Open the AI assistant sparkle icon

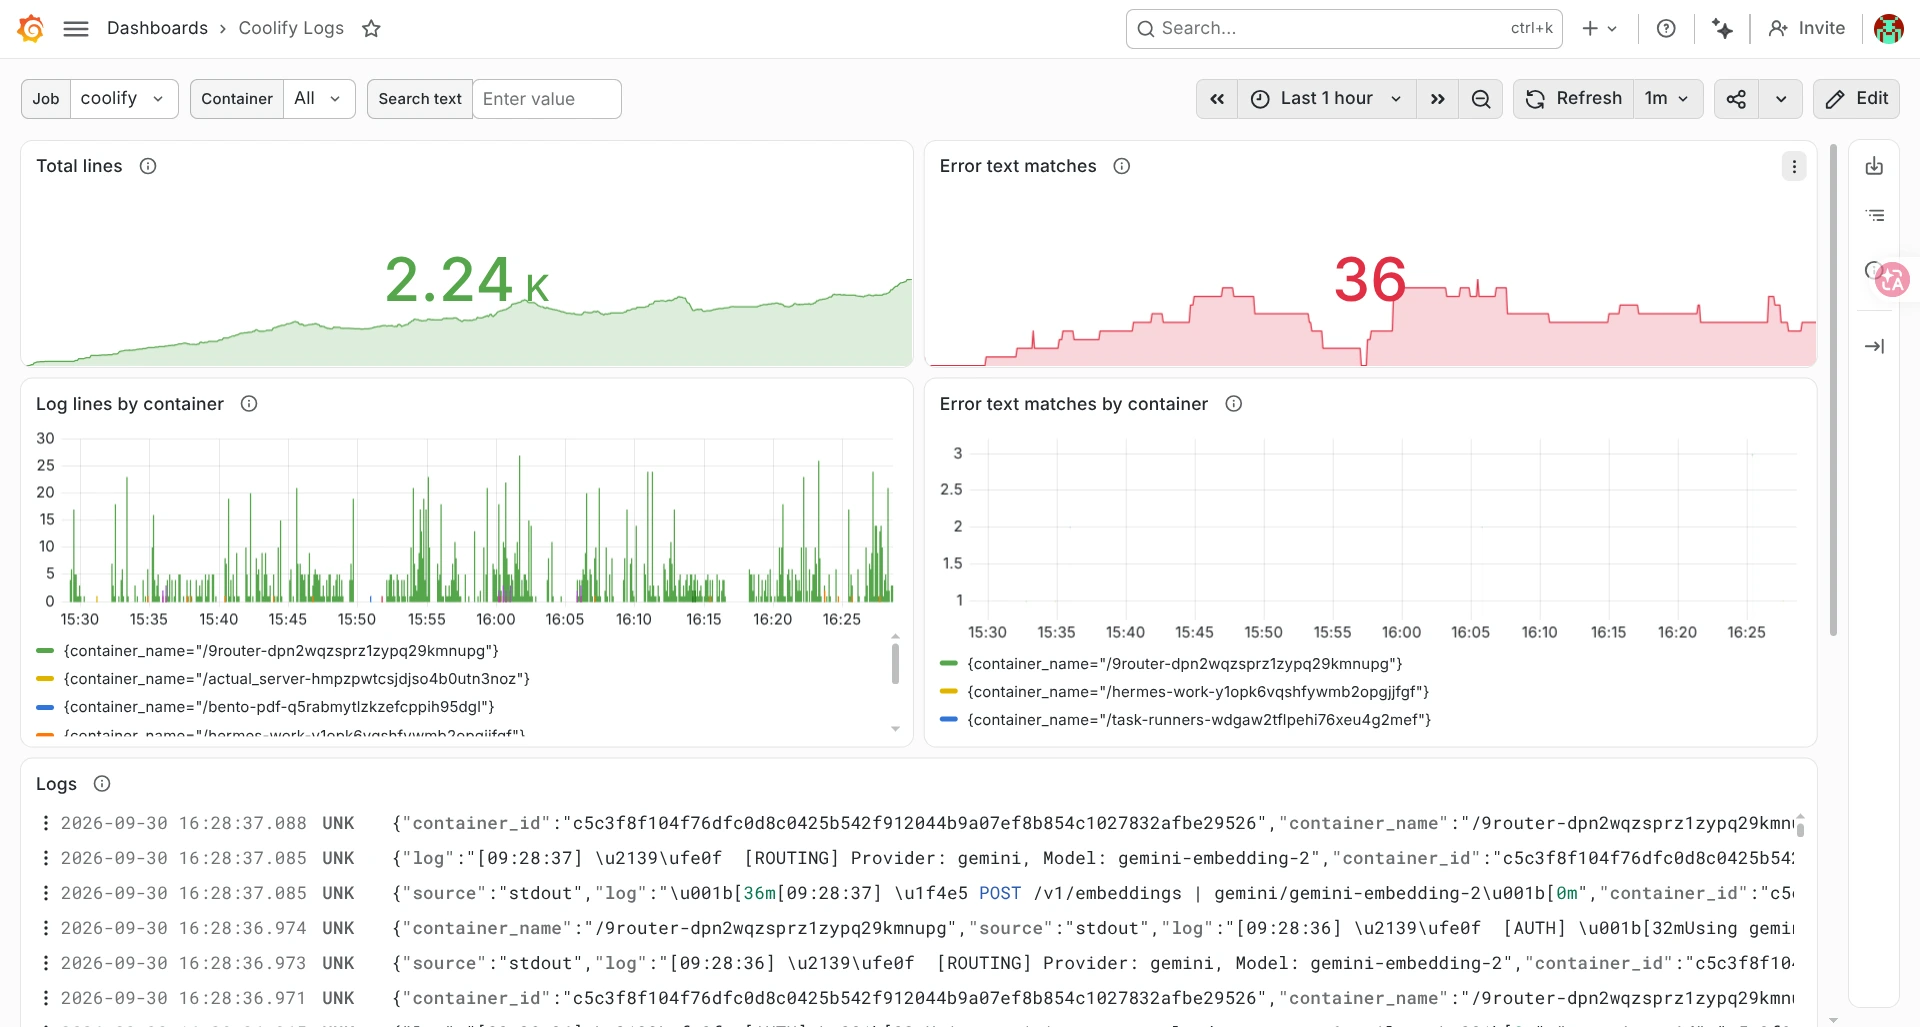click(1722, 28)
